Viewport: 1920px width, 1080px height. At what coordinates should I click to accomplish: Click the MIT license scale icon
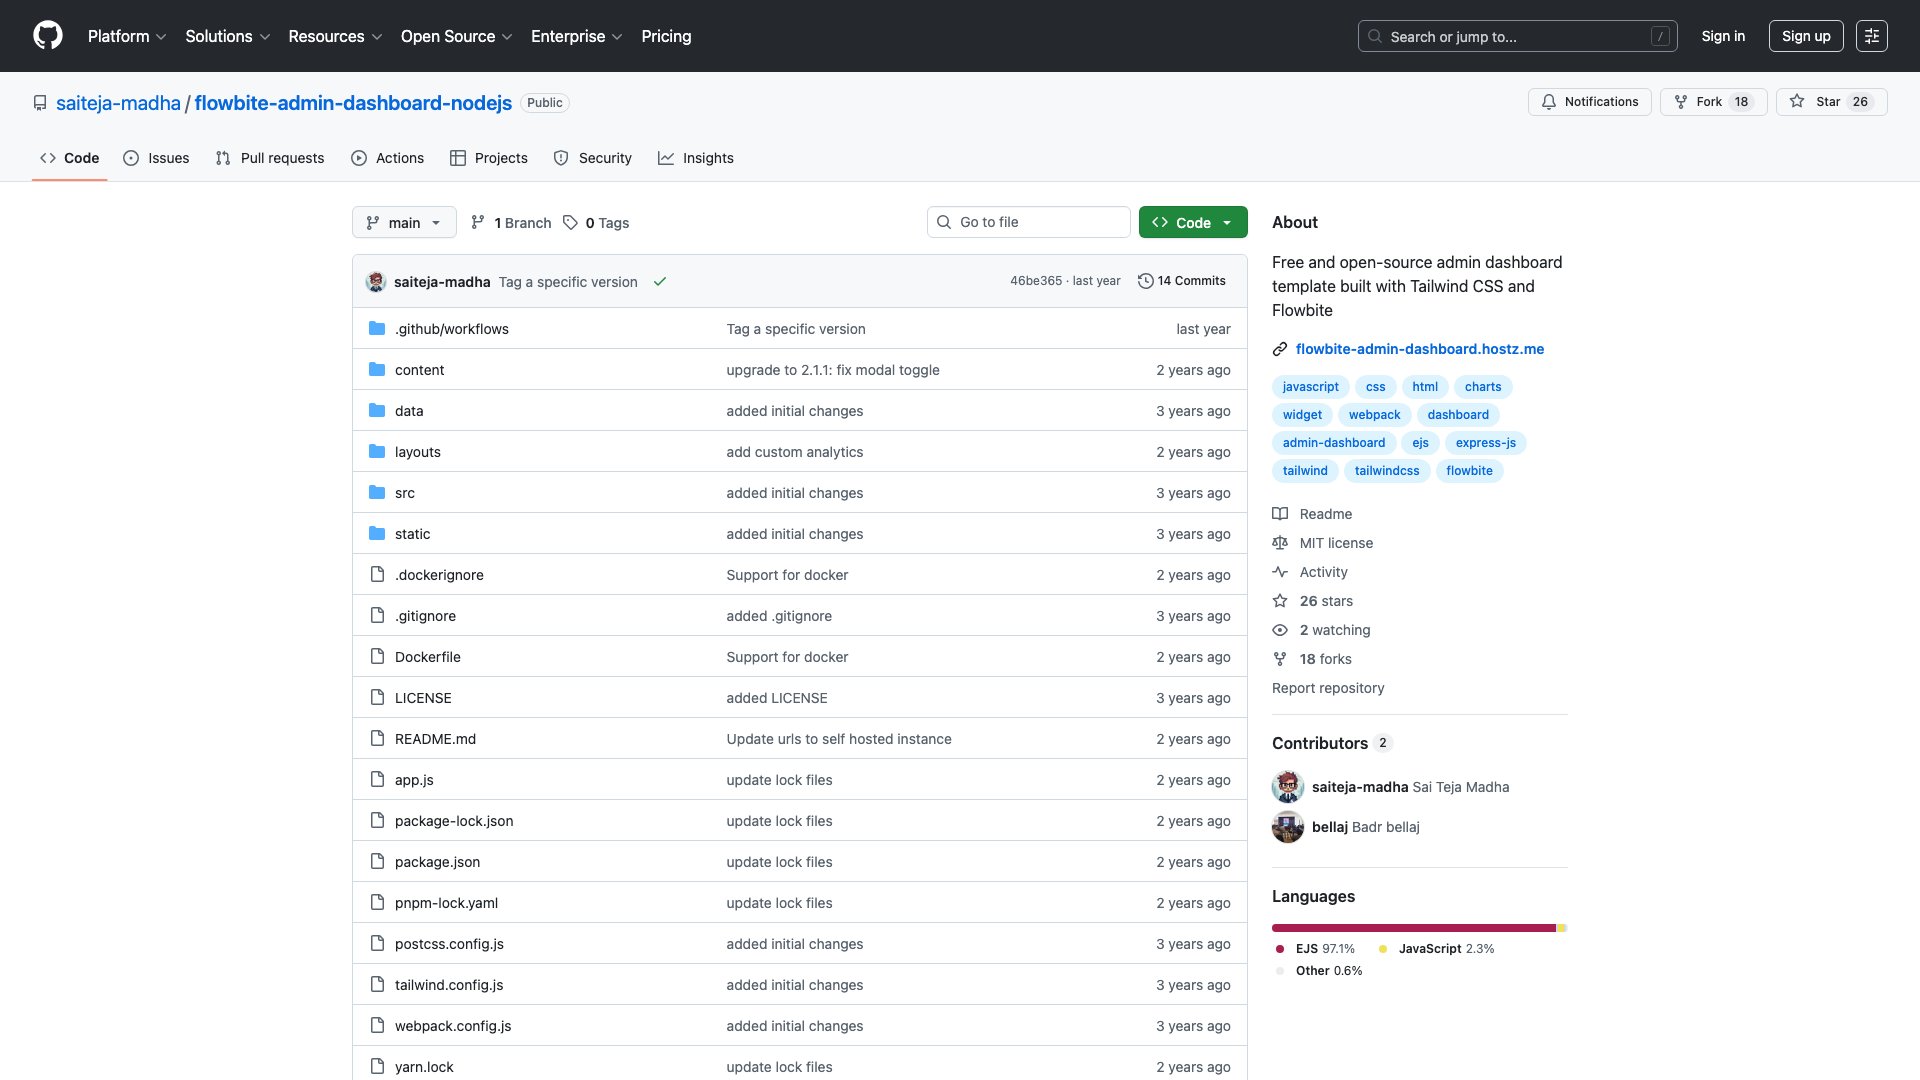pyautogui.click(x=1280, y=543)
